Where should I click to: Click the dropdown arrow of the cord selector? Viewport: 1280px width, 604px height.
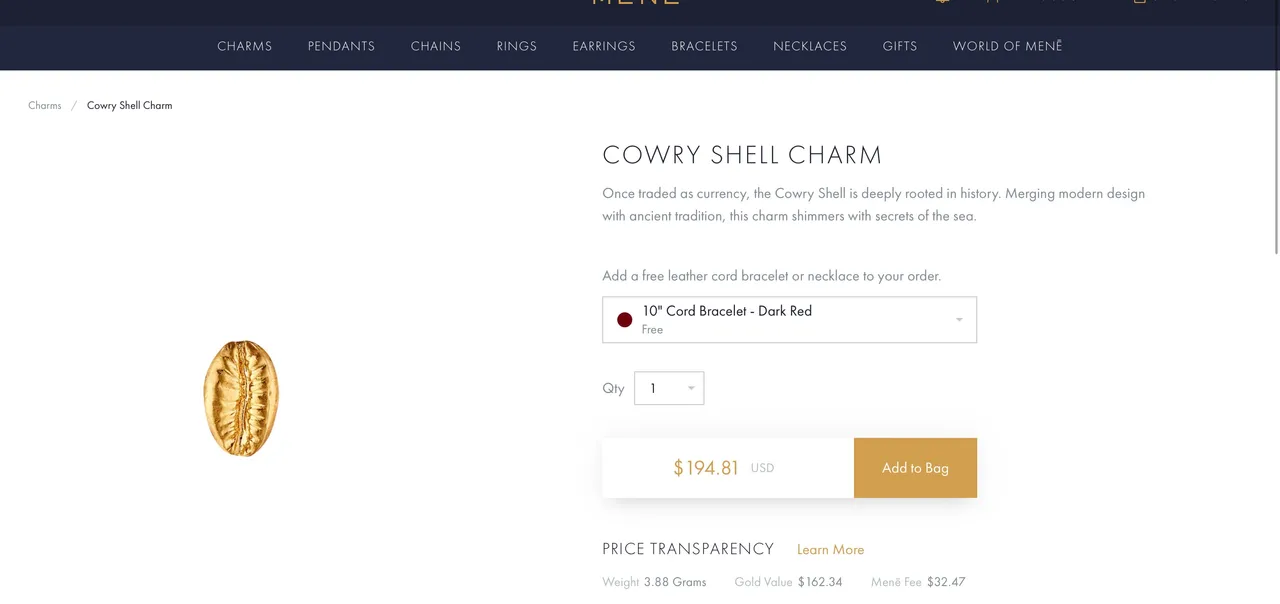[x=959, y=320]
